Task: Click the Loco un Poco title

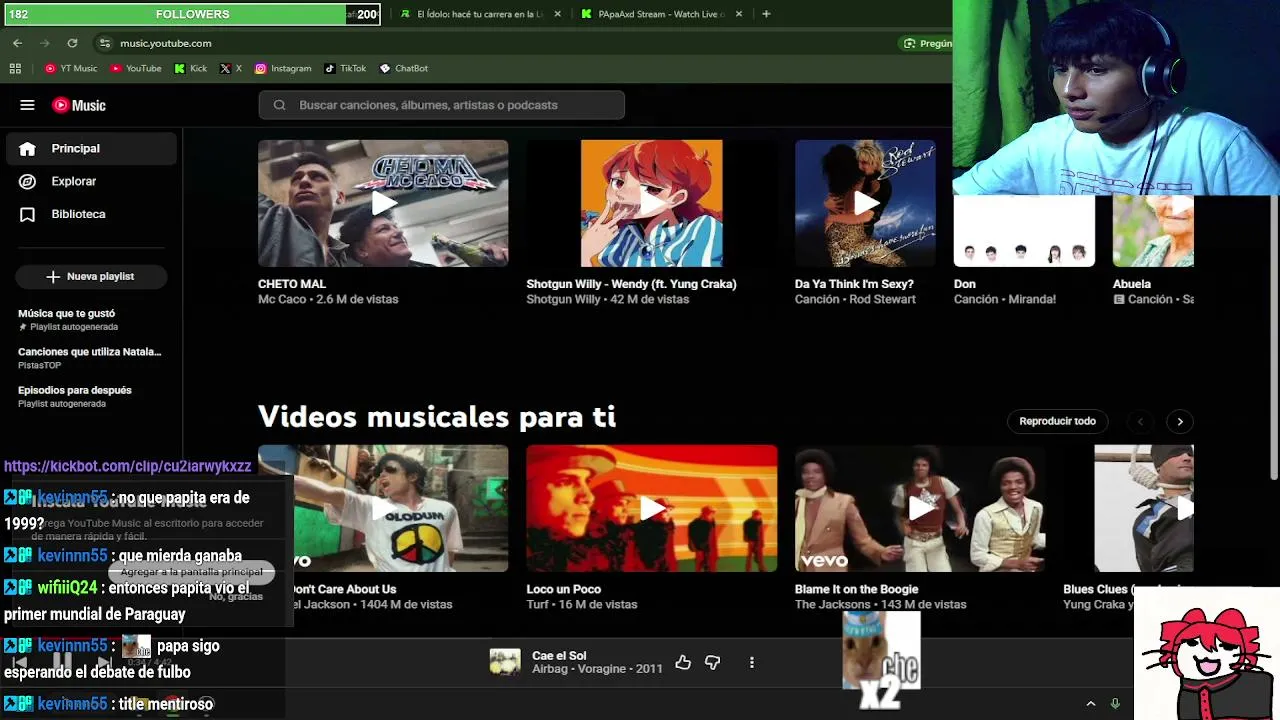Action: point(563,589)
